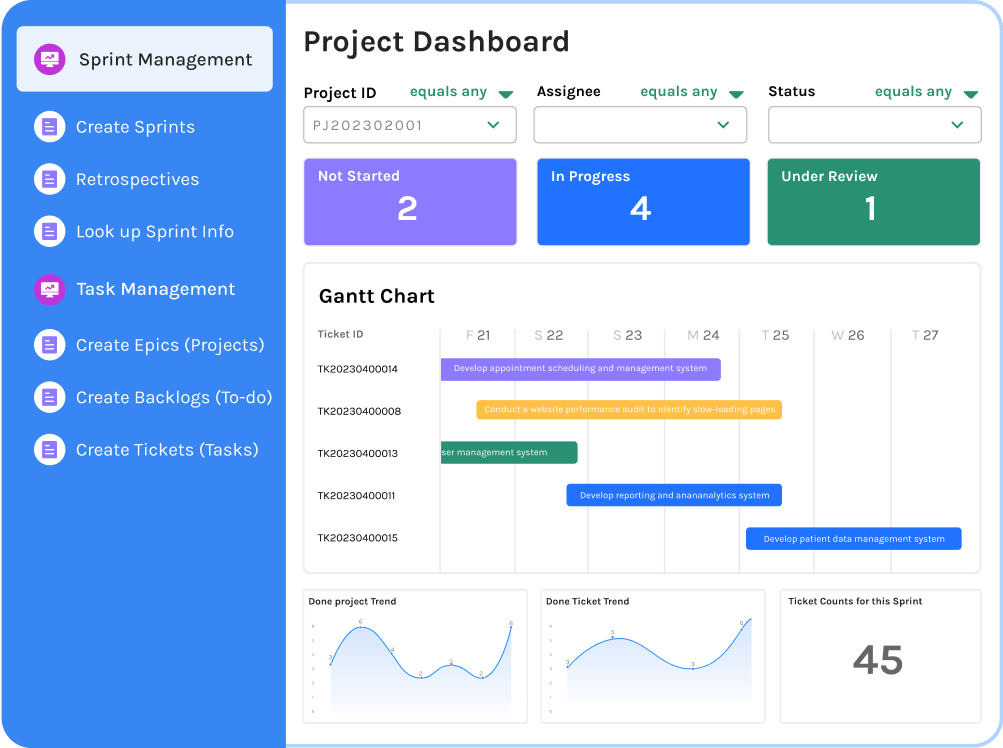
Task: Click the Under Review count card
Action: pyautogui.click(x=874, y=202)
